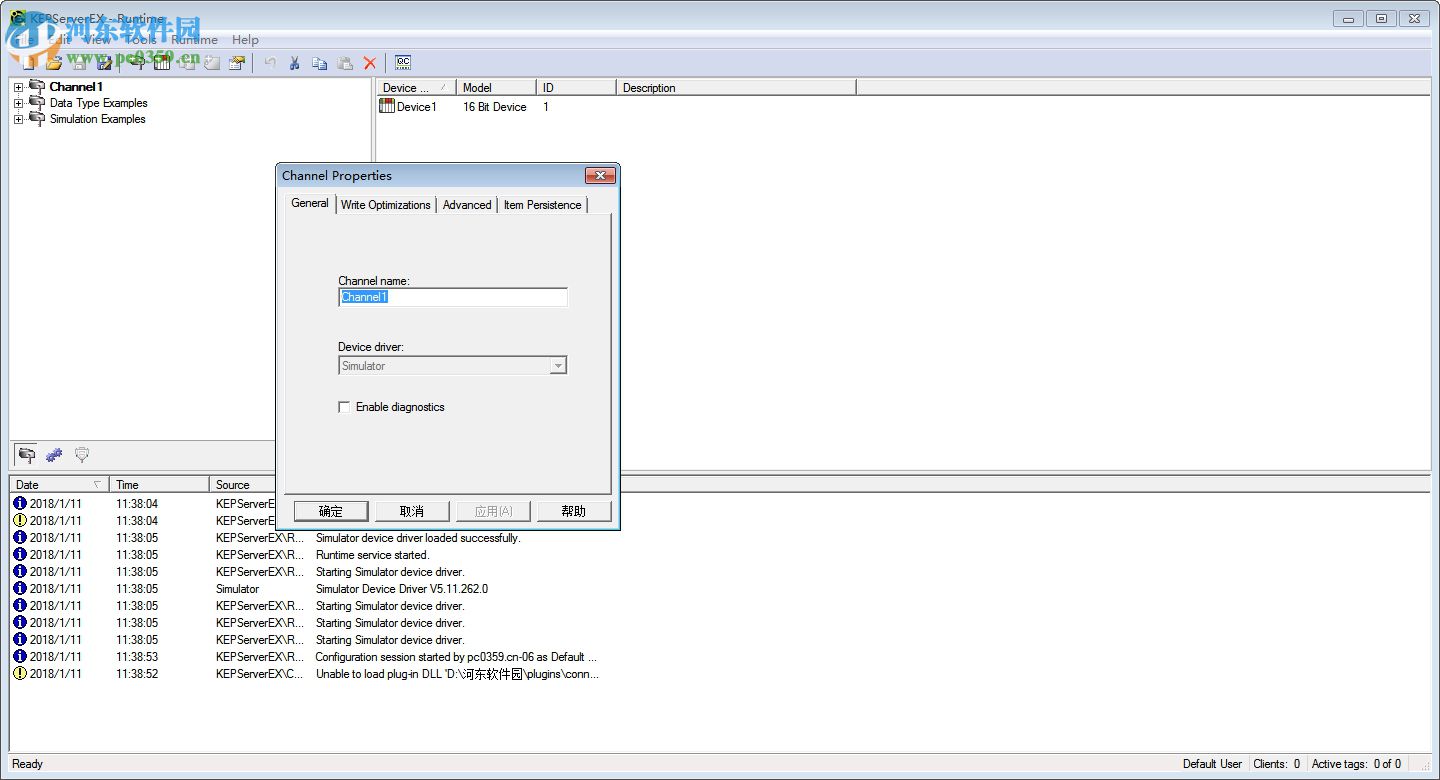
Task: Click the Channel1 channel icon in tree
Action: [x=37, y=87]
